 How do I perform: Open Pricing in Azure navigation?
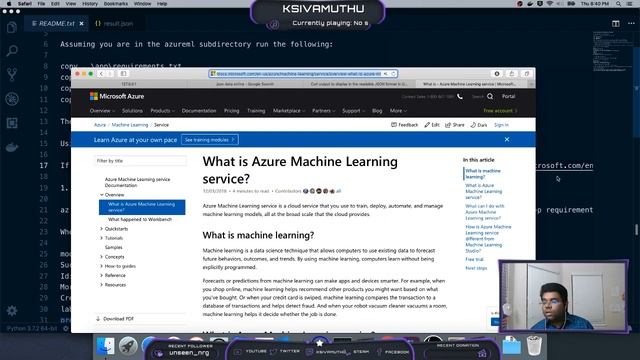231,111
